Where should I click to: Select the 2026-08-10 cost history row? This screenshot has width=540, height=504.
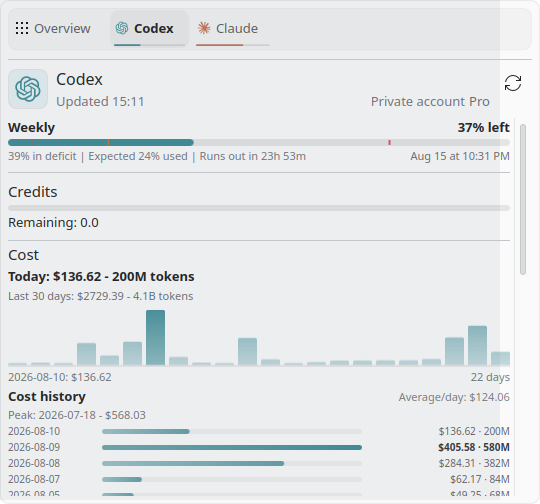(x=259, y=431)
